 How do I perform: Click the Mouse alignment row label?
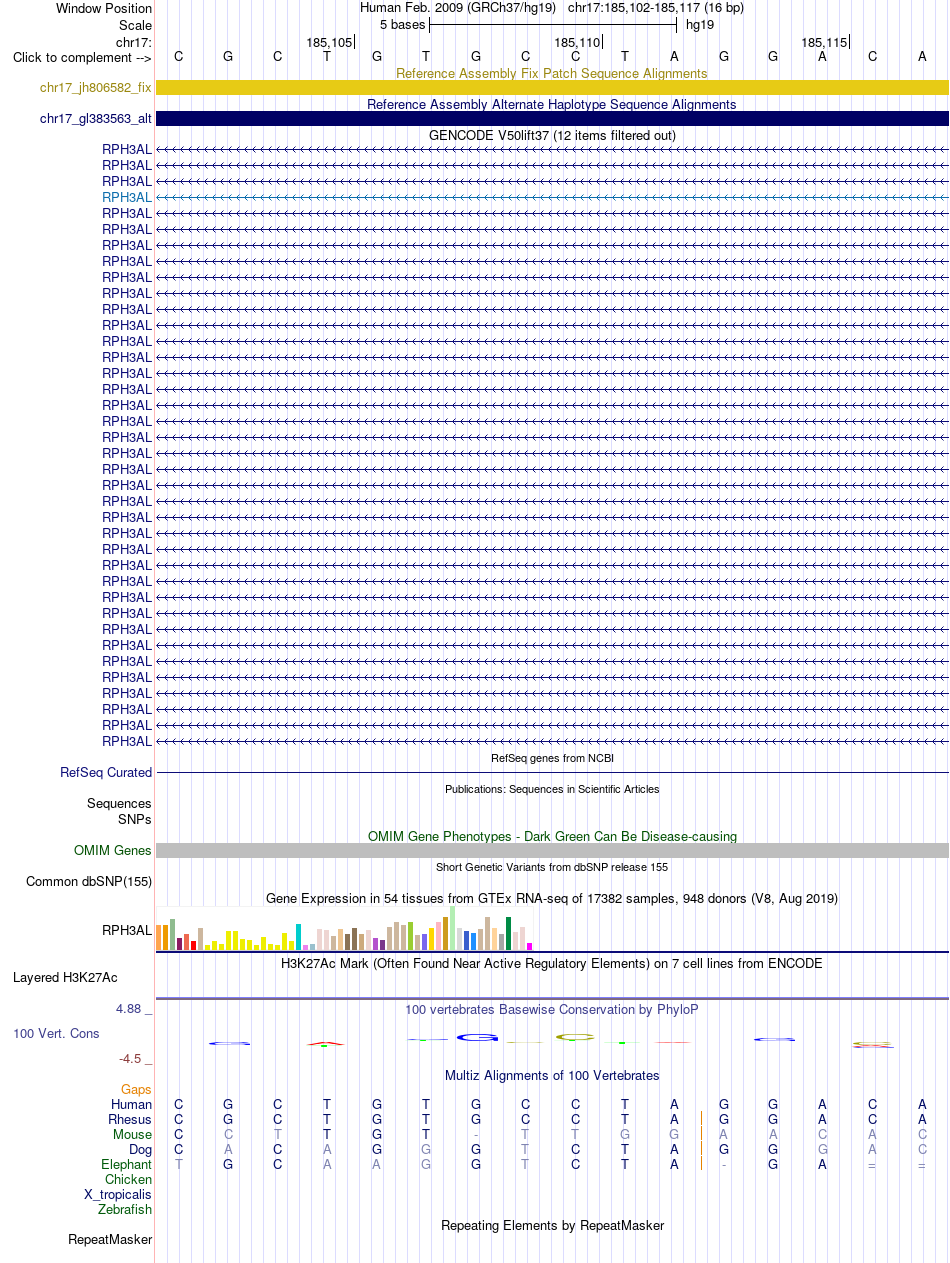pyautogui.click(x=132, y=1135)
